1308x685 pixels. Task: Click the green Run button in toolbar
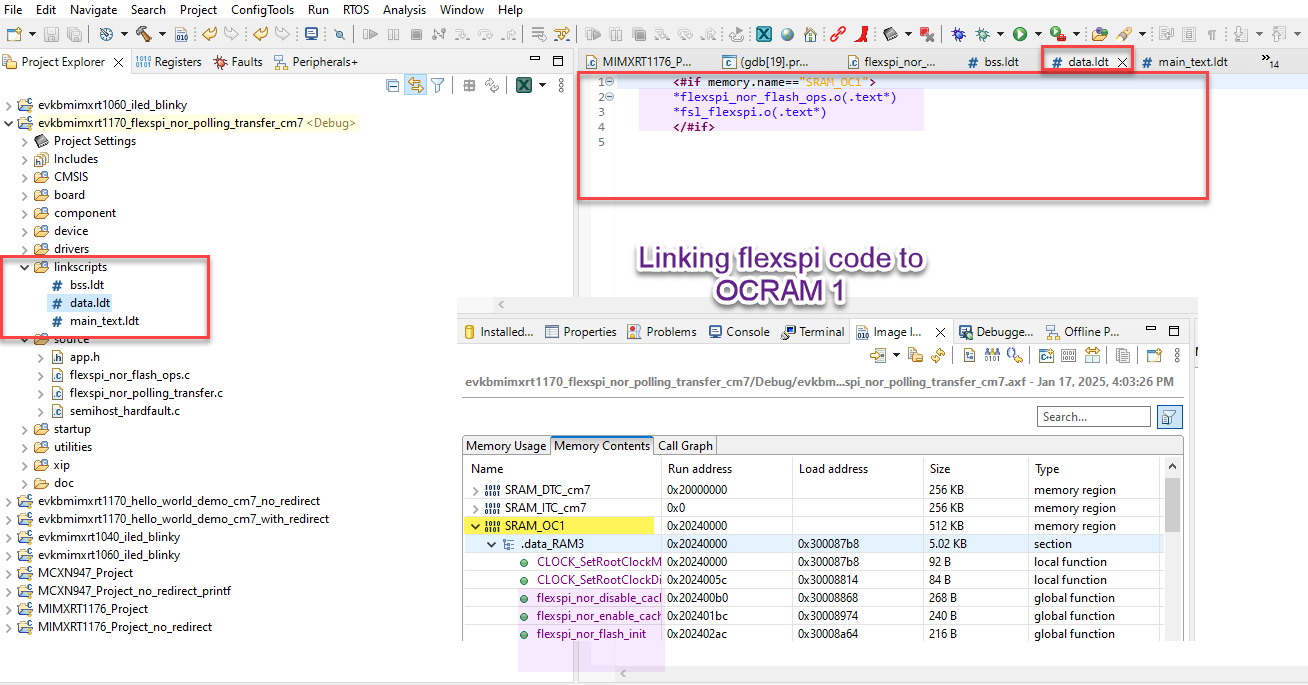[x=1020, y=34]
